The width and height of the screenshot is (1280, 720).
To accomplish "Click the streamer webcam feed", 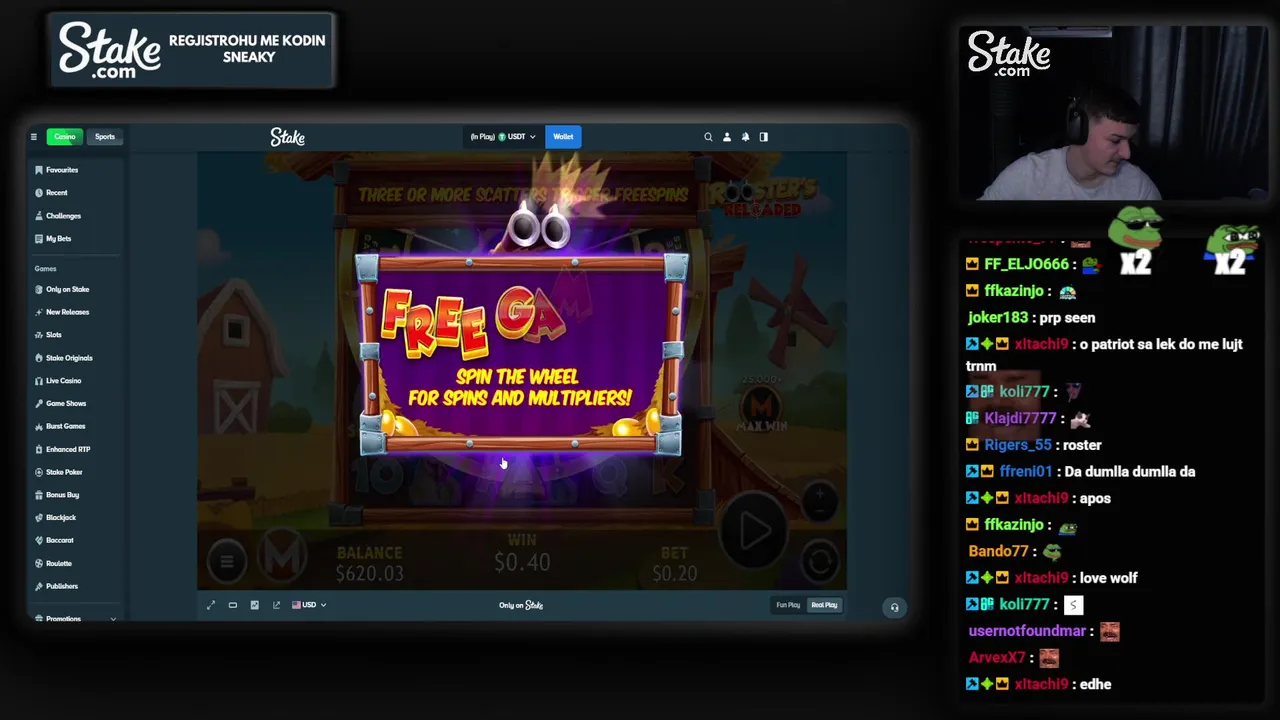I will click(x=1113, y=113).
